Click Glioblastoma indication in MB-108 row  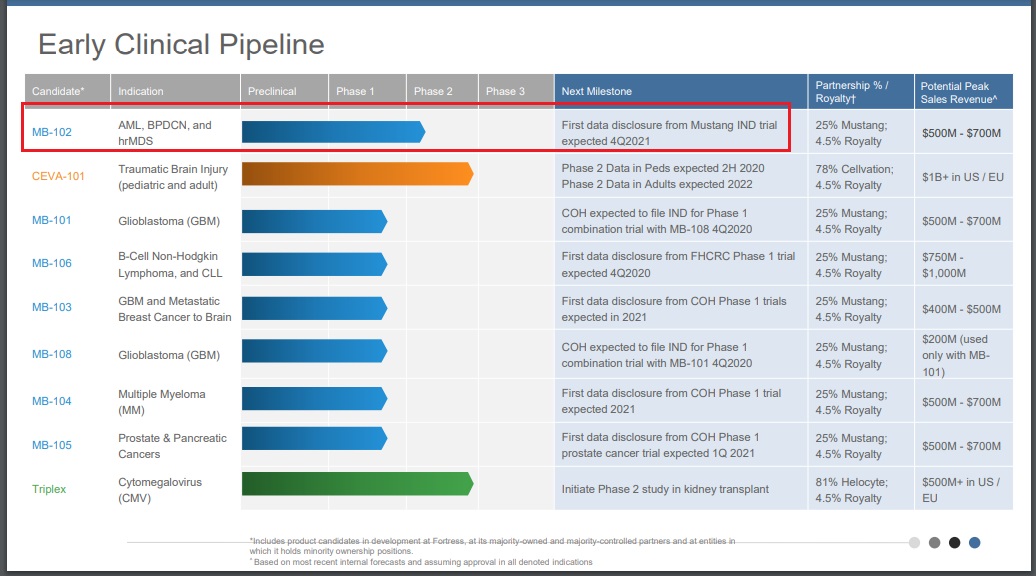coord(169,355)
